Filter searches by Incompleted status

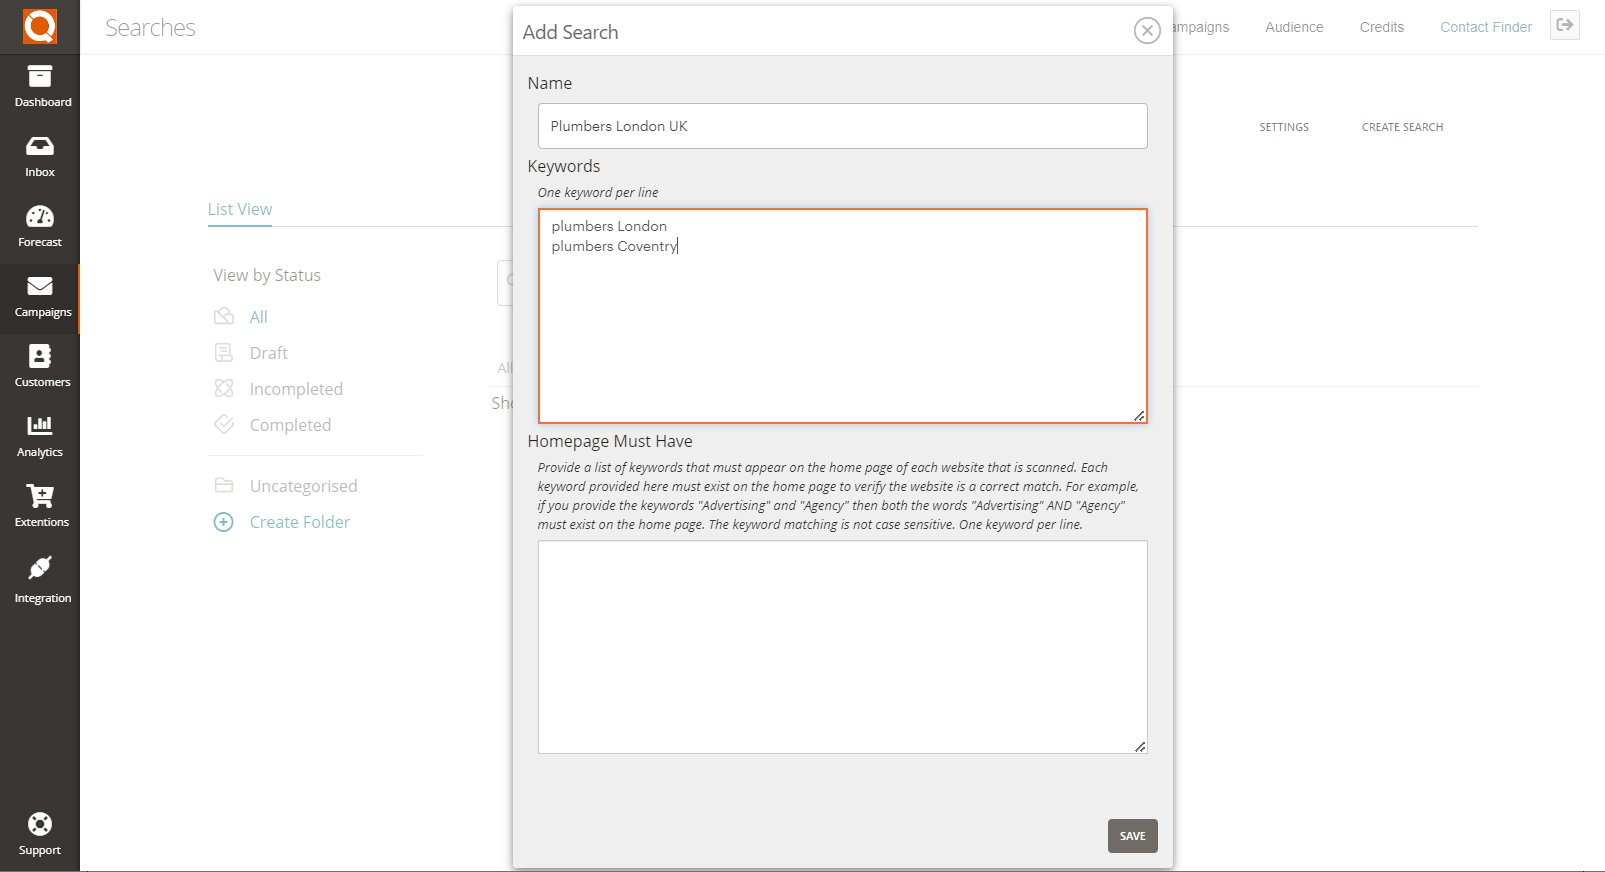click(296, 389)
